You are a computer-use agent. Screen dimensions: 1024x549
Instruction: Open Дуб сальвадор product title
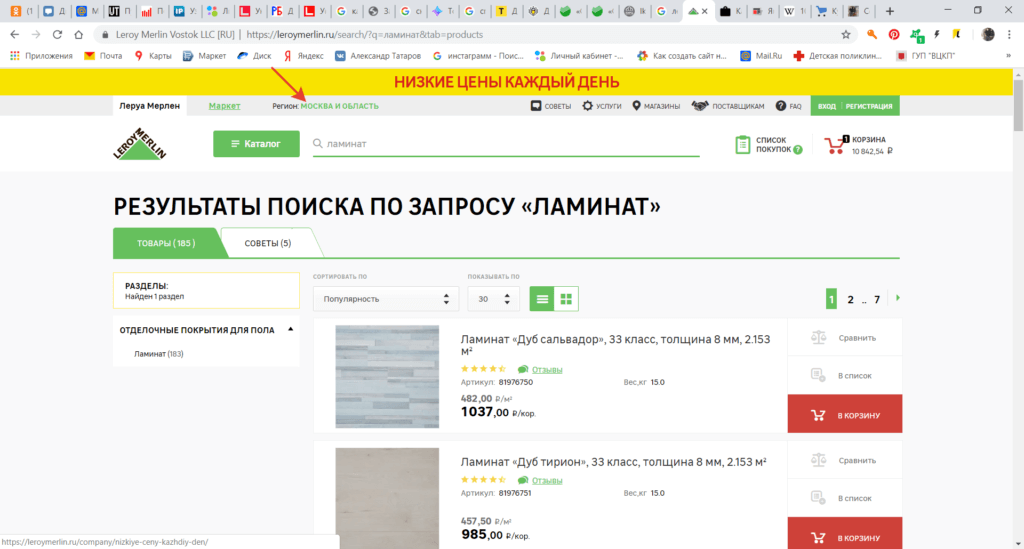coord(615,345)
